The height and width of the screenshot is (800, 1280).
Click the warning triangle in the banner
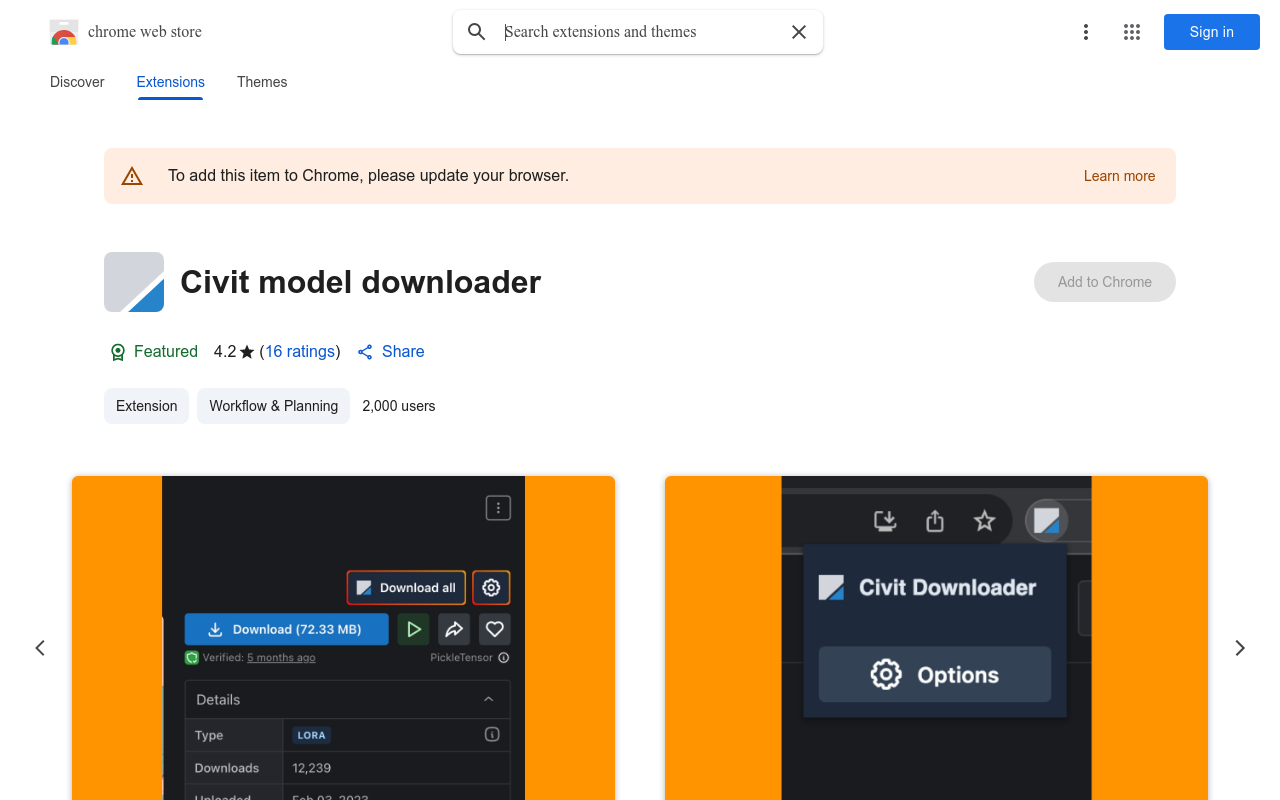pyautogui.click(x=132, y=175)
